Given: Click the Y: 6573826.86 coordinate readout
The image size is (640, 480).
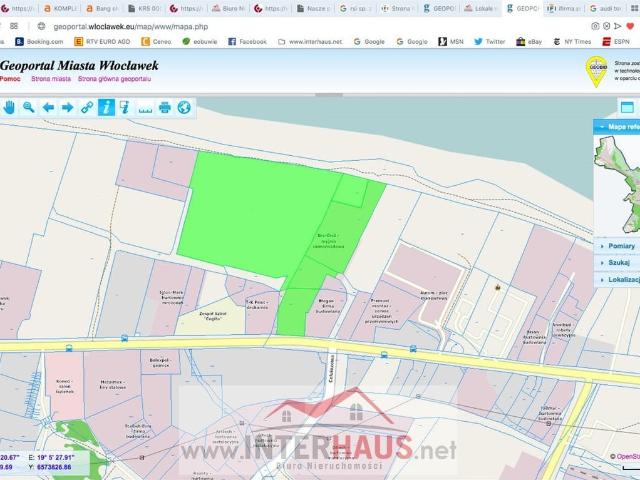Looking at the screenshot, I should click(50, 467).
